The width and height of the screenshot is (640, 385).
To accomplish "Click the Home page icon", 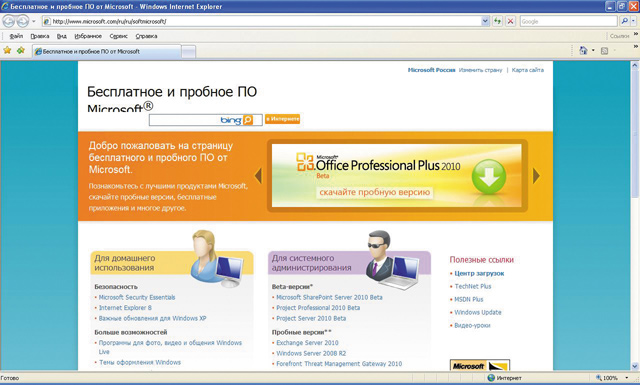I will click(x=583, y=50).
